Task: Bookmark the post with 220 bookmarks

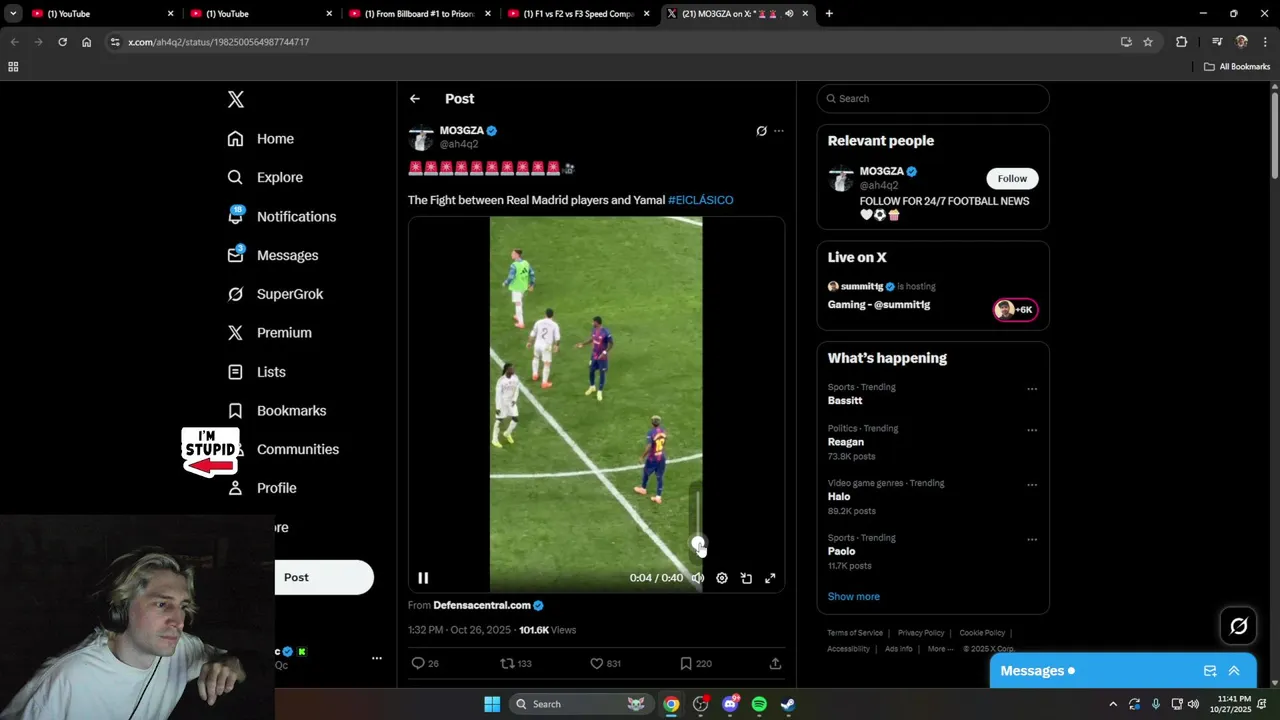Action: [x=695, y=663]
